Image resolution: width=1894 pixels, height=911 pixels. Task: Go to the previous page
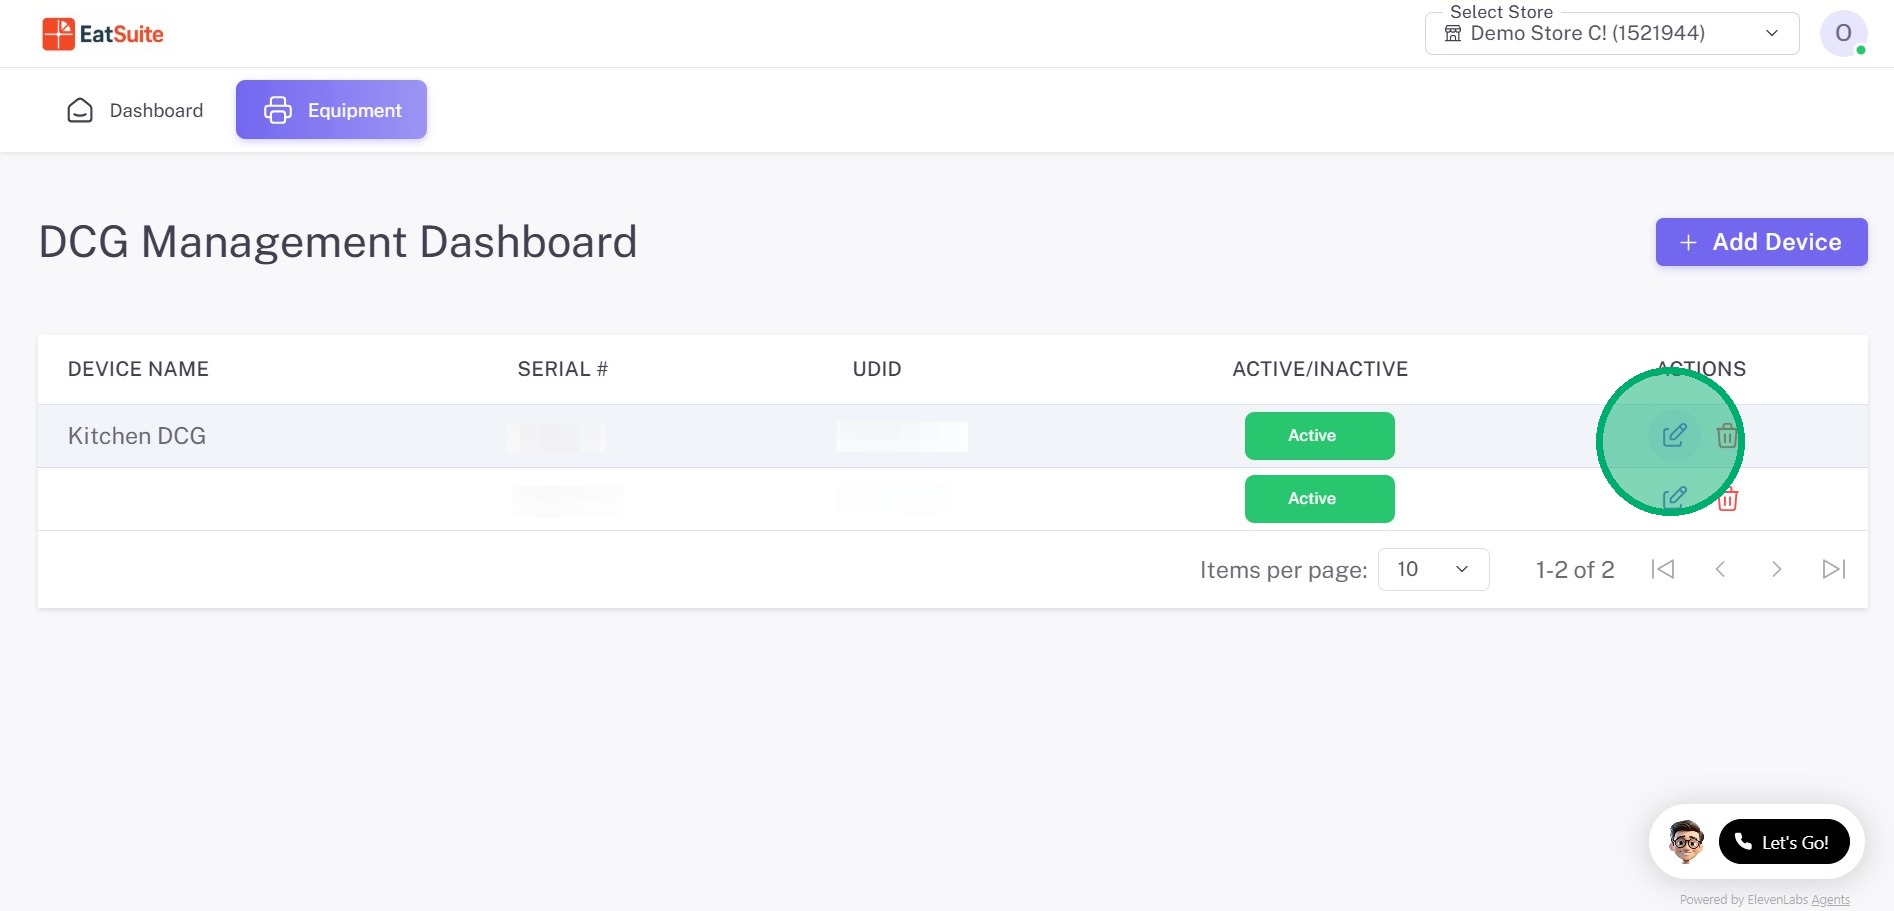pyautogui.click(x=1720, y=569)
